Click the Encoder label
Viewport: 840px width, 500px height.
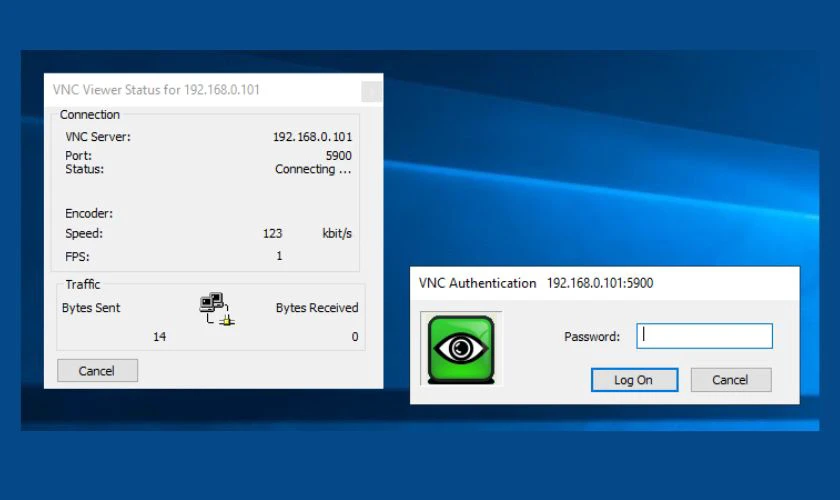[89, 214]
